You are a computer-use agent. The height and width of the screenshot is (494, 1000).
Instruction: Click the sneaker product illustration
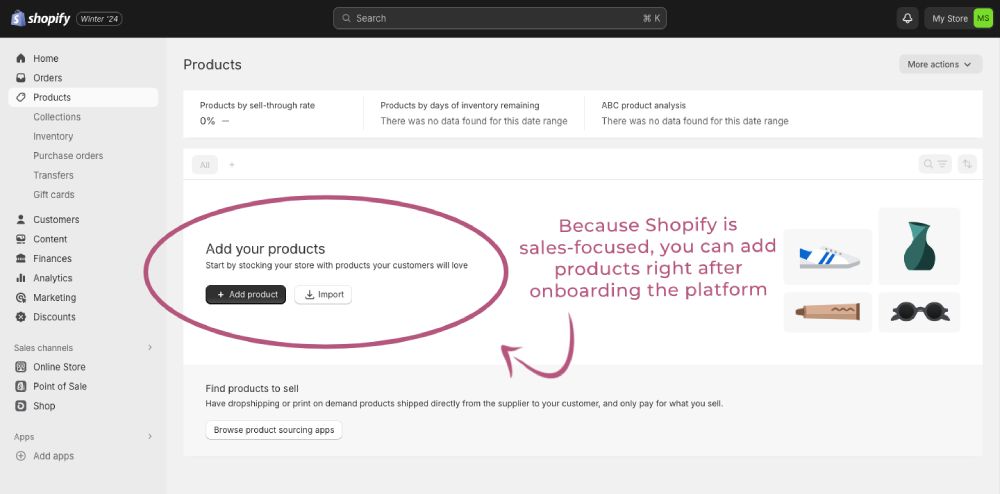828,257
